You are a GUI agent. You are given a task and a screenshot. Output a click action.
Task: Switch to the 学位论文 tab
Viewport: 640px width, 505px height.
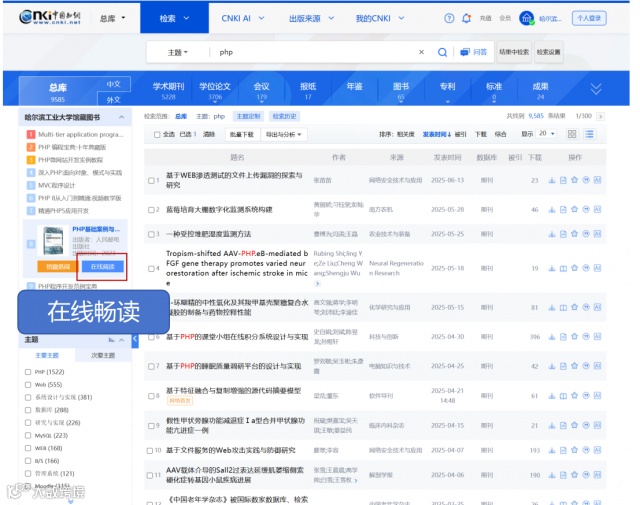[215, 91]
